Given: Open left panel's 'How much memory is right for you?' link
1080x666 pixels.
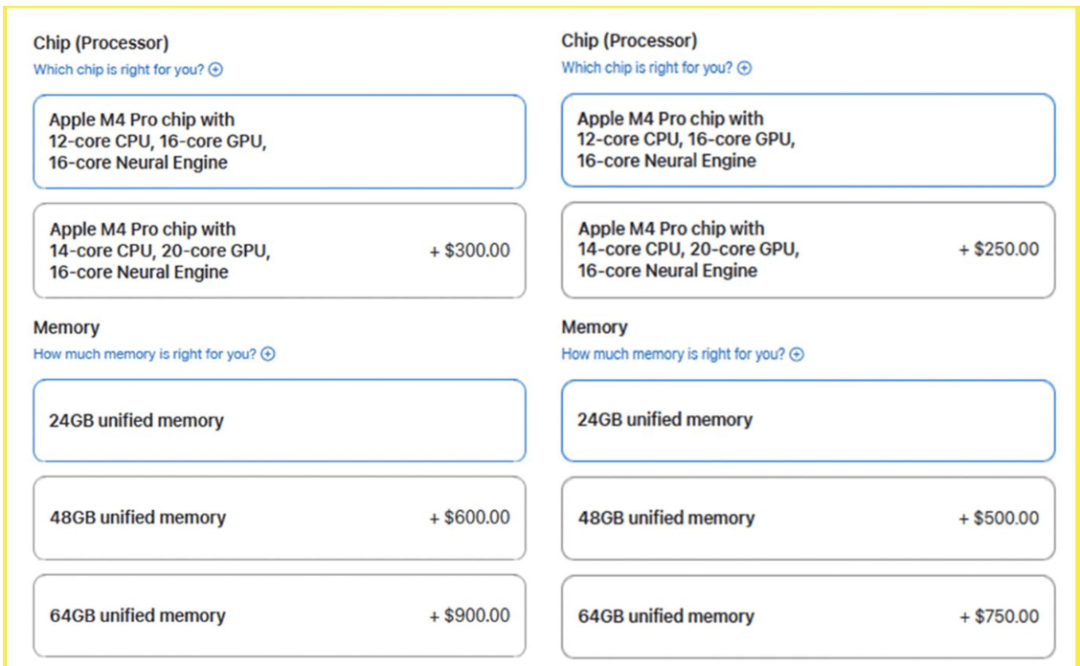Looking at the screenshot, I should [x=145, y=354].
